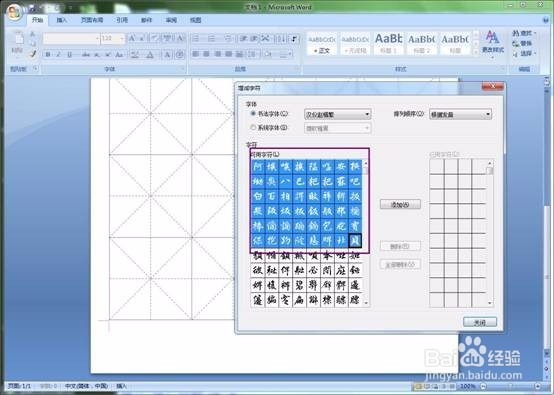Open the round Office button menu
The width and height of the screenshot is (554, 395).
[x=14, y=13]
